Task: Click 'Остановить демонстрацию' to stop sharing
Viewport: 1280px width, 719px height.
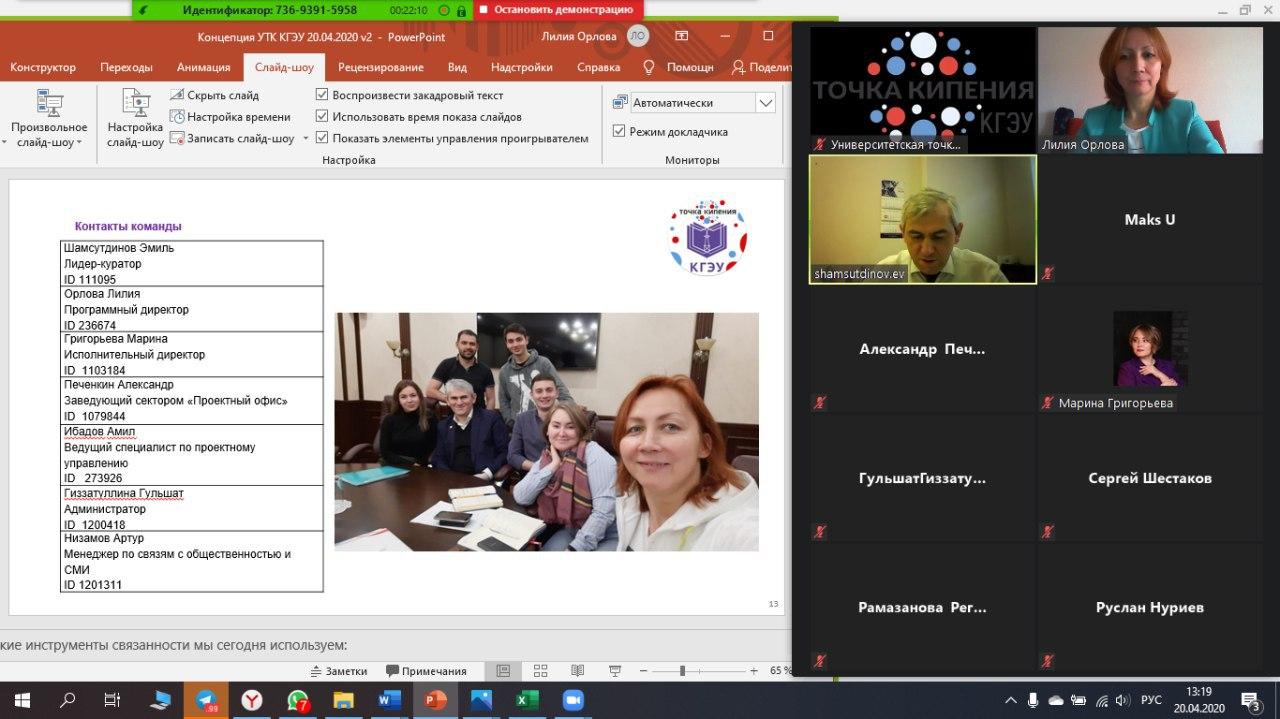Action: (x=557, y=10)
